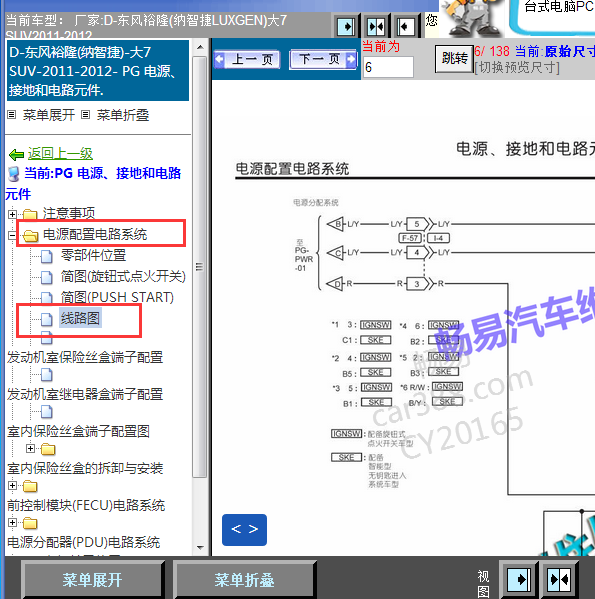Click the upper 菜单展开 text link
The image size is (595, 599).
[49, 115]
